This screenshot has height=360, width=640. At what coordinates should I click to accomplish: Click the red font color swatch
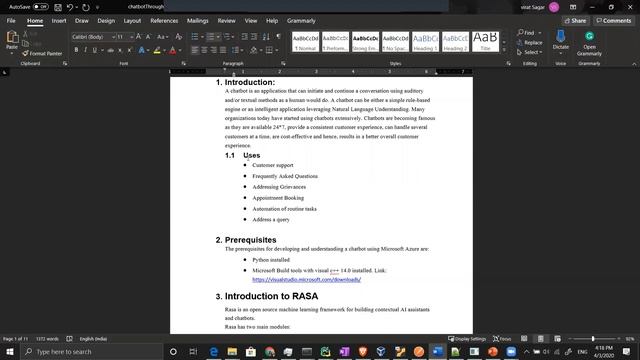[173, 50]
